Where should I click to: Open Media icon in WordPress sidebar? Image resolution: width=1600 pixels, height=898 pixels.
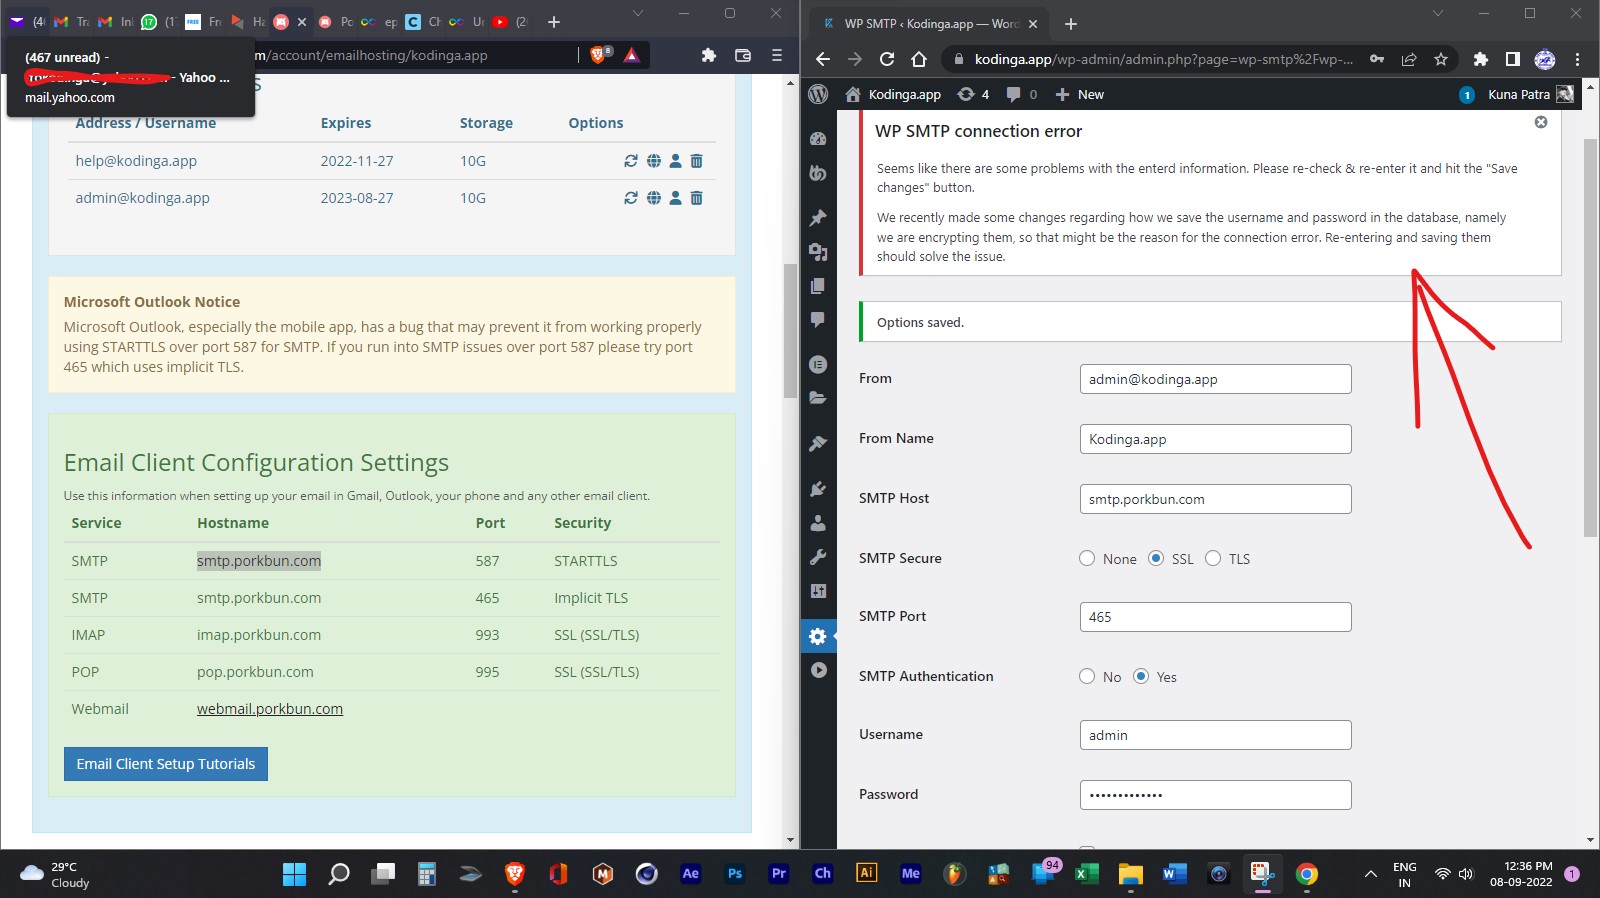point(818,251)
